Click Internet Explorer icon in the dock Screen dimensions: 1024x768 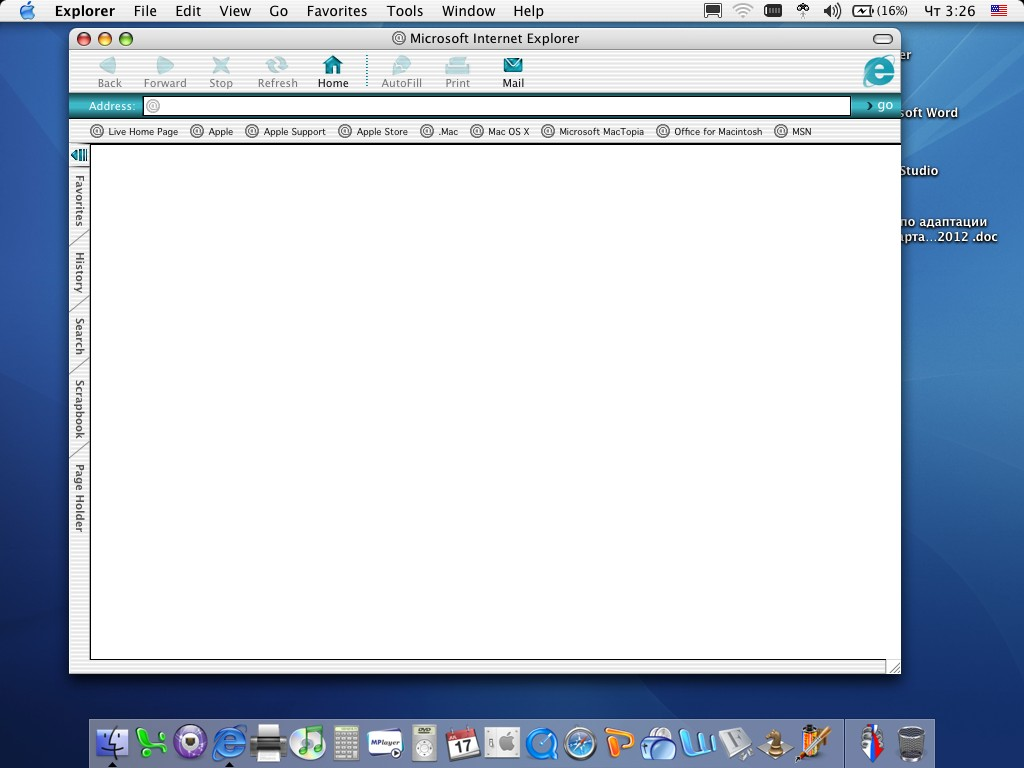[x=229, y=743]
